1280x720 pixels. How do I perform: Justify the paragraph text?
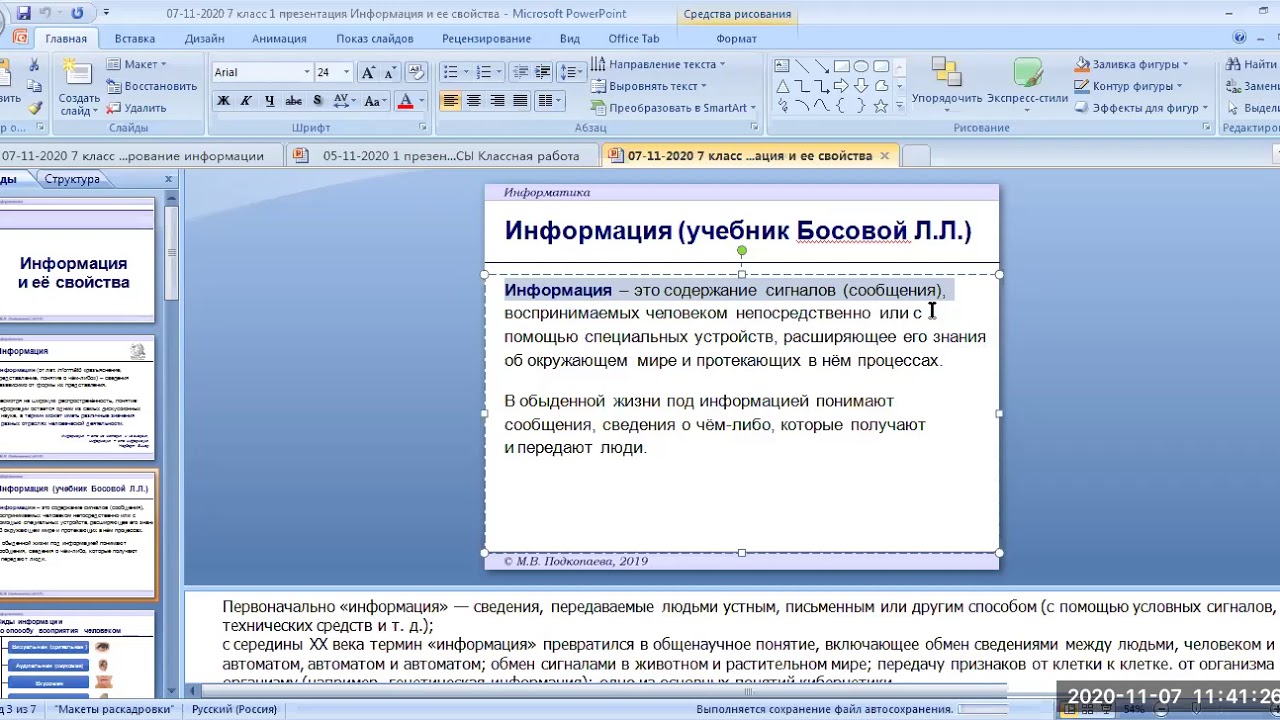click(520, 101)
